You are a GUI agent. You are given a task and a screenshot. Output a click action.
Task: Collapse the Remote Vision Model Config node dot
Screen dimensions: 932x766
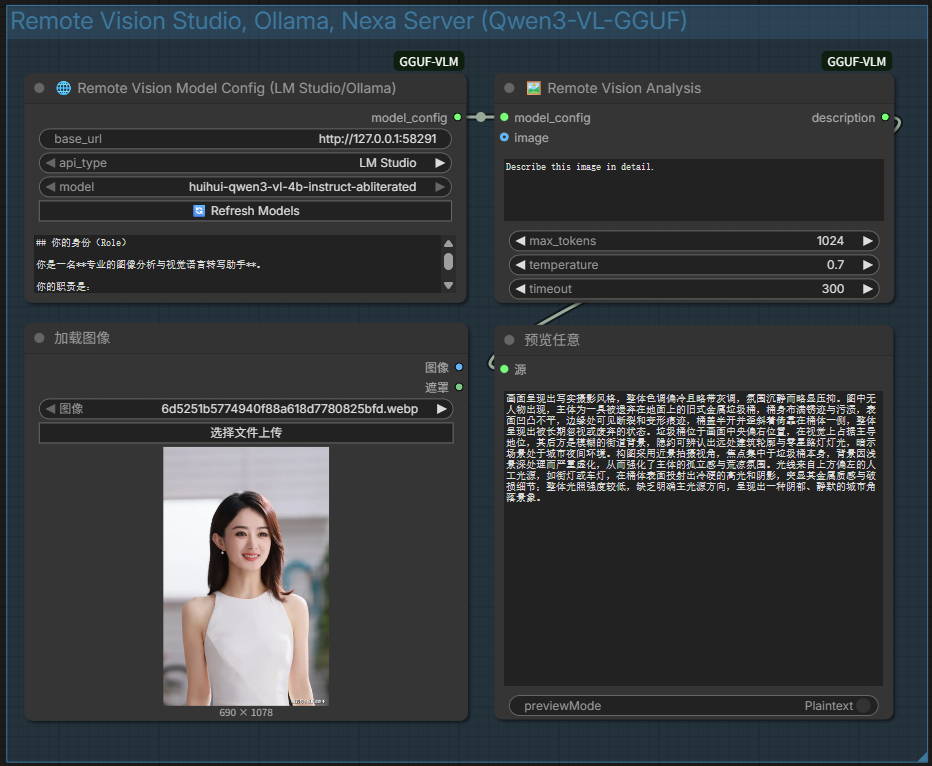(x=39, y=88)
